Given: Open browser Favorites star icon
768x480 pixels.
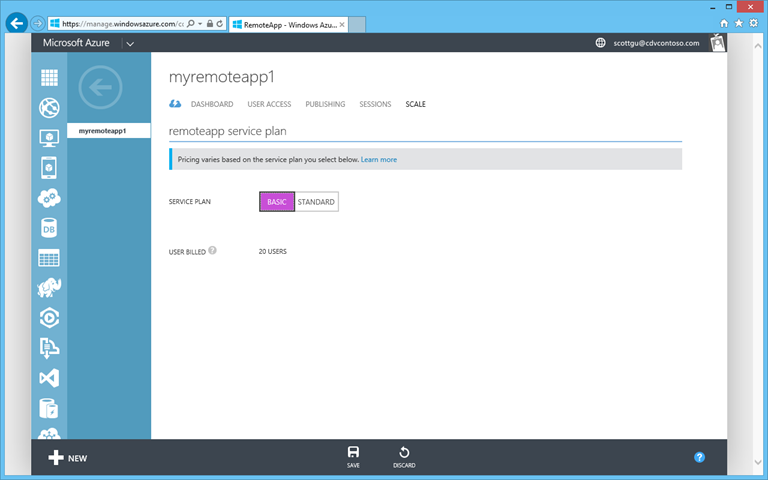Looking at the screenshot, I should (739, 23).
